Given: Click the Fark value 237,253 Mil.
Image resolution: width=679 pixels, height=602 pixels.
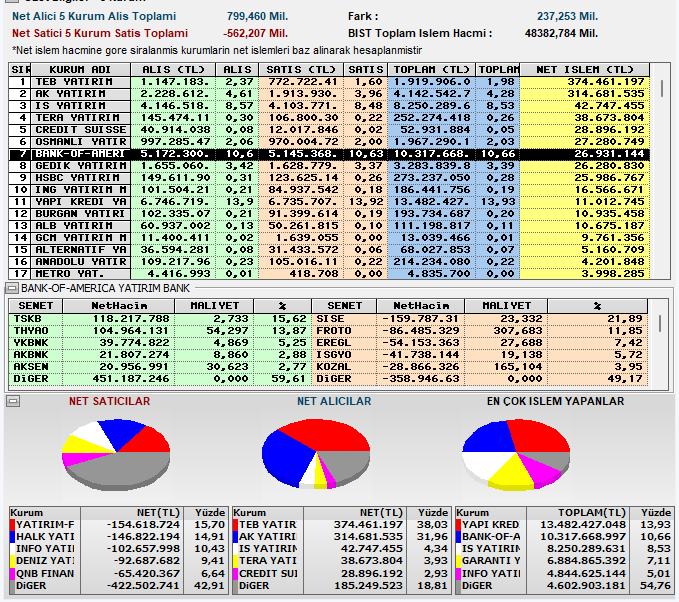Looking at the screenshot, I should click(x=567, y=16).
